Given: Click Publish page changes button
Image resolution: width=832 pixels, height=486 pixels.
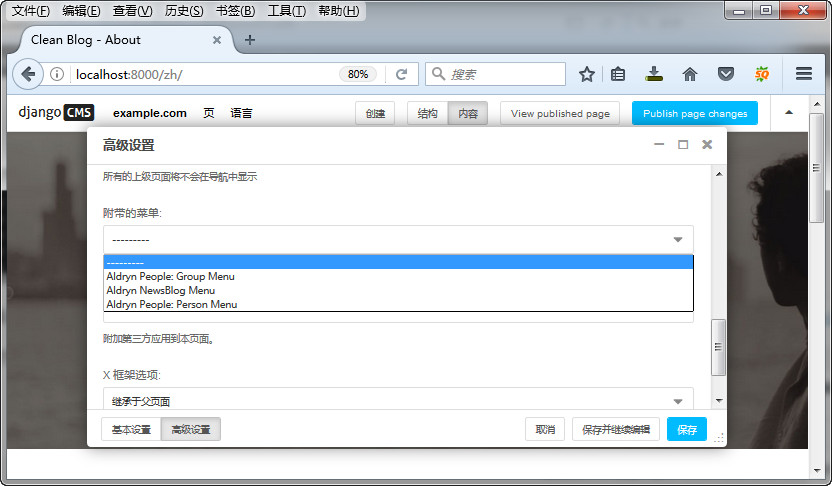Looking at the screenshot, I should (695, 113).
